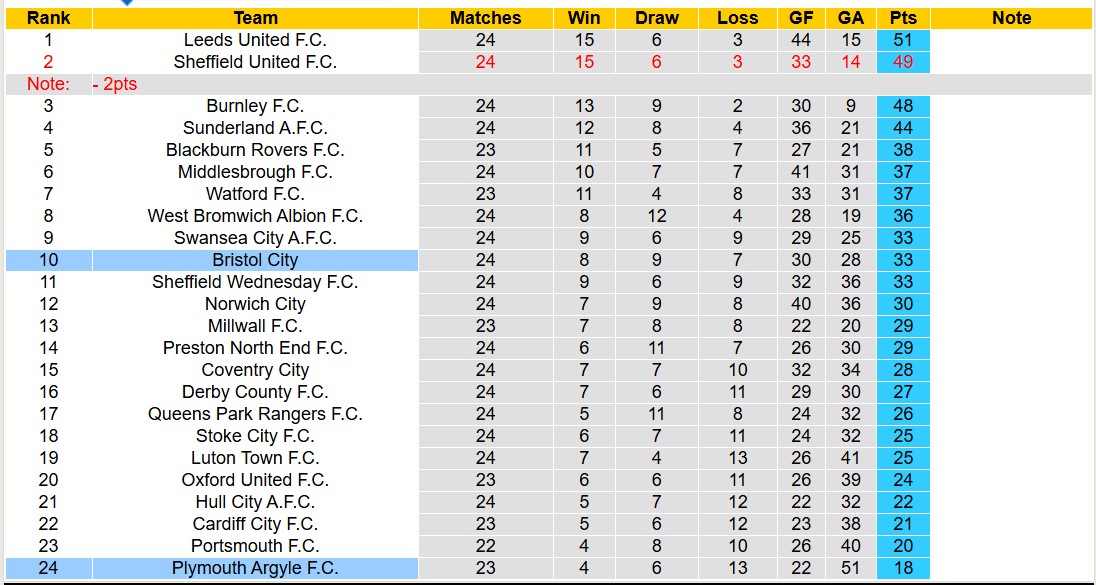Click the Note column header

coord(1011,18)
